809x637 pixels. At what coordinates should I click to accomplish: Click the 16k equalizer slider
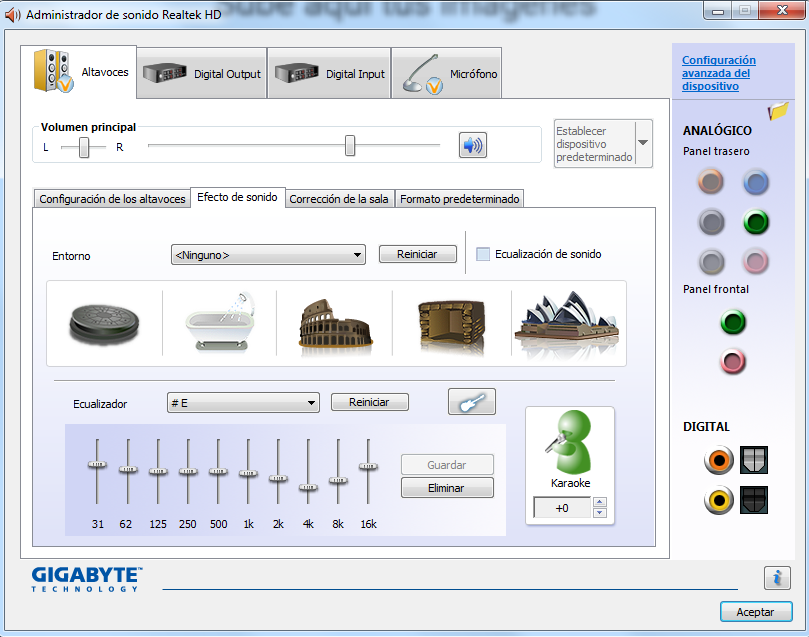pyautogui.click(x=368, y=466)
